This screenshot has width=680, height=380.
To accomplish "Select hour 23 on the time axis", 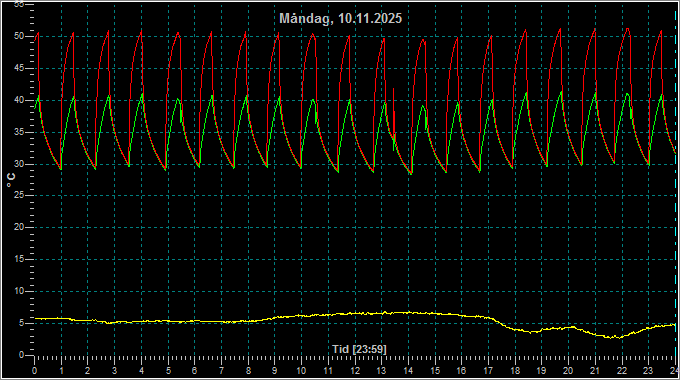I will (x=648, y=371).
